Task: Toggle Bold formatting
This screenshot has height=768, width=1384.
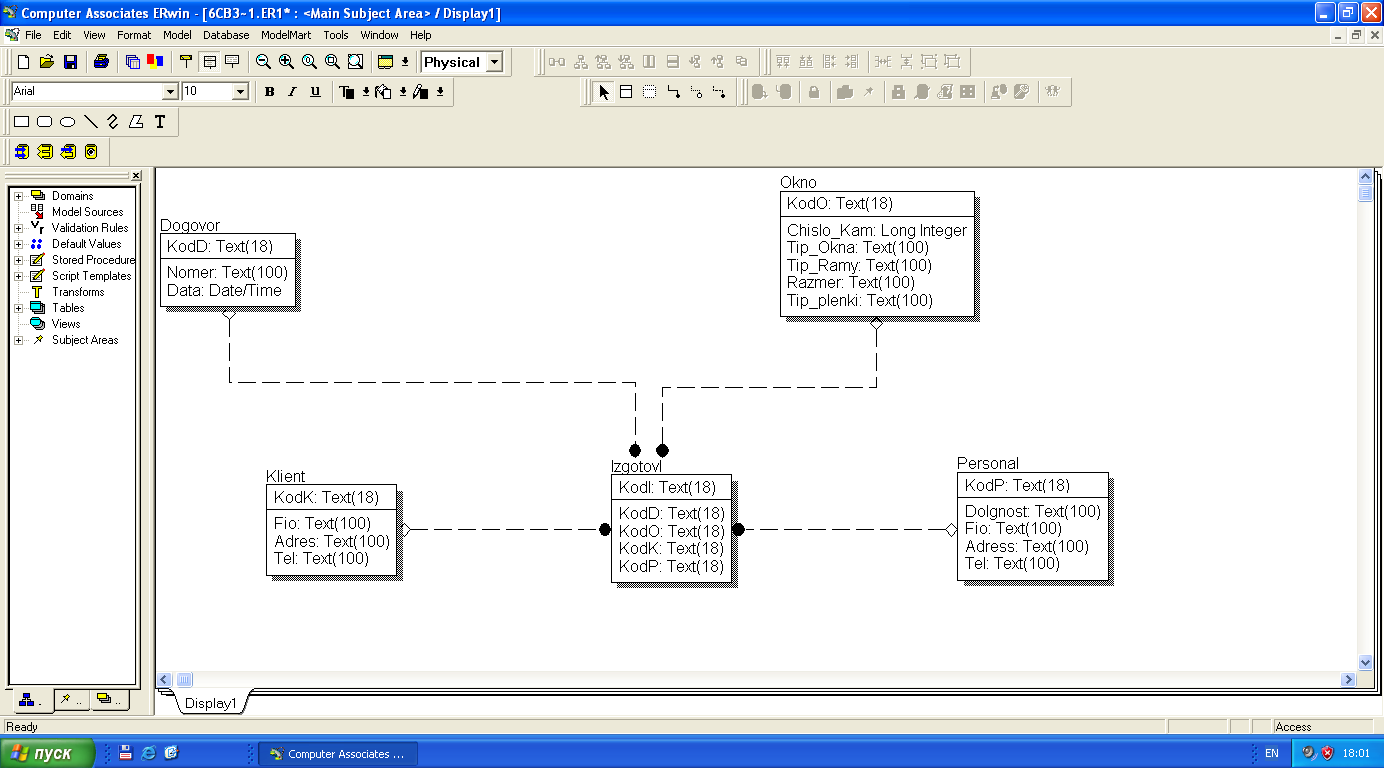Action: tap(269, 92)
